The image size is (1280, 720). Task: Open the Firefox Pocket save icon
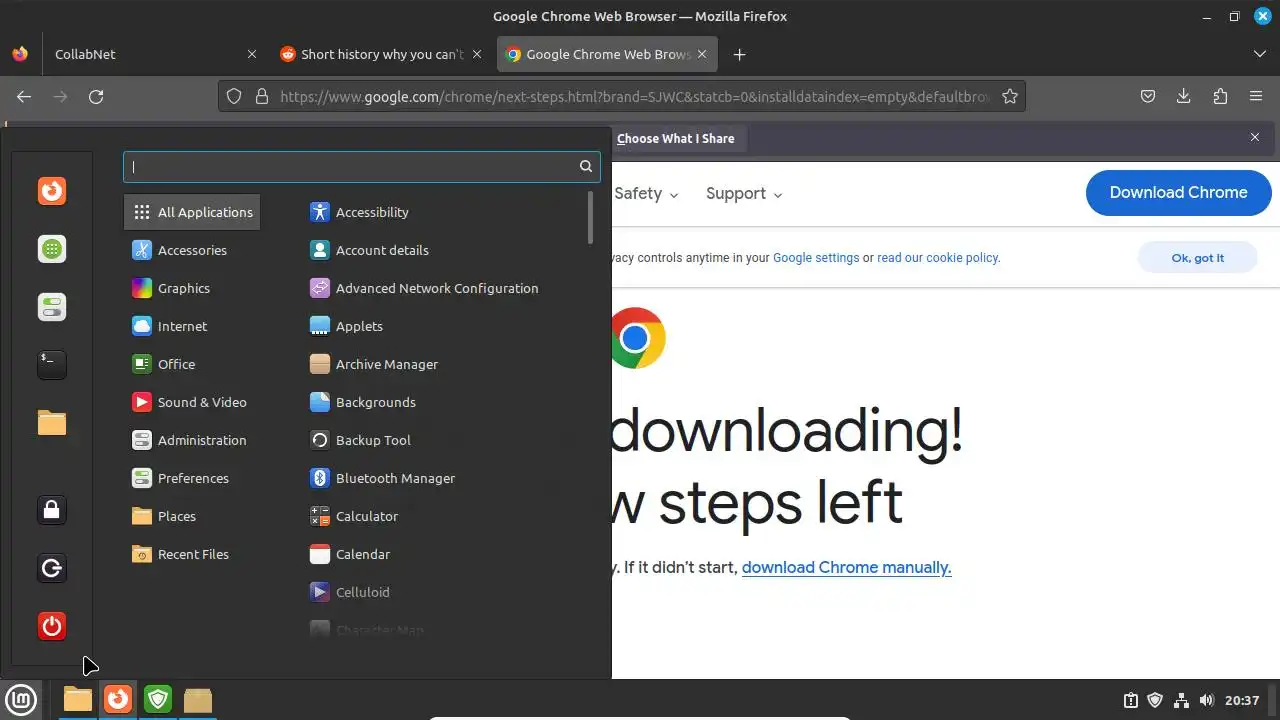tap(1148, 96)
